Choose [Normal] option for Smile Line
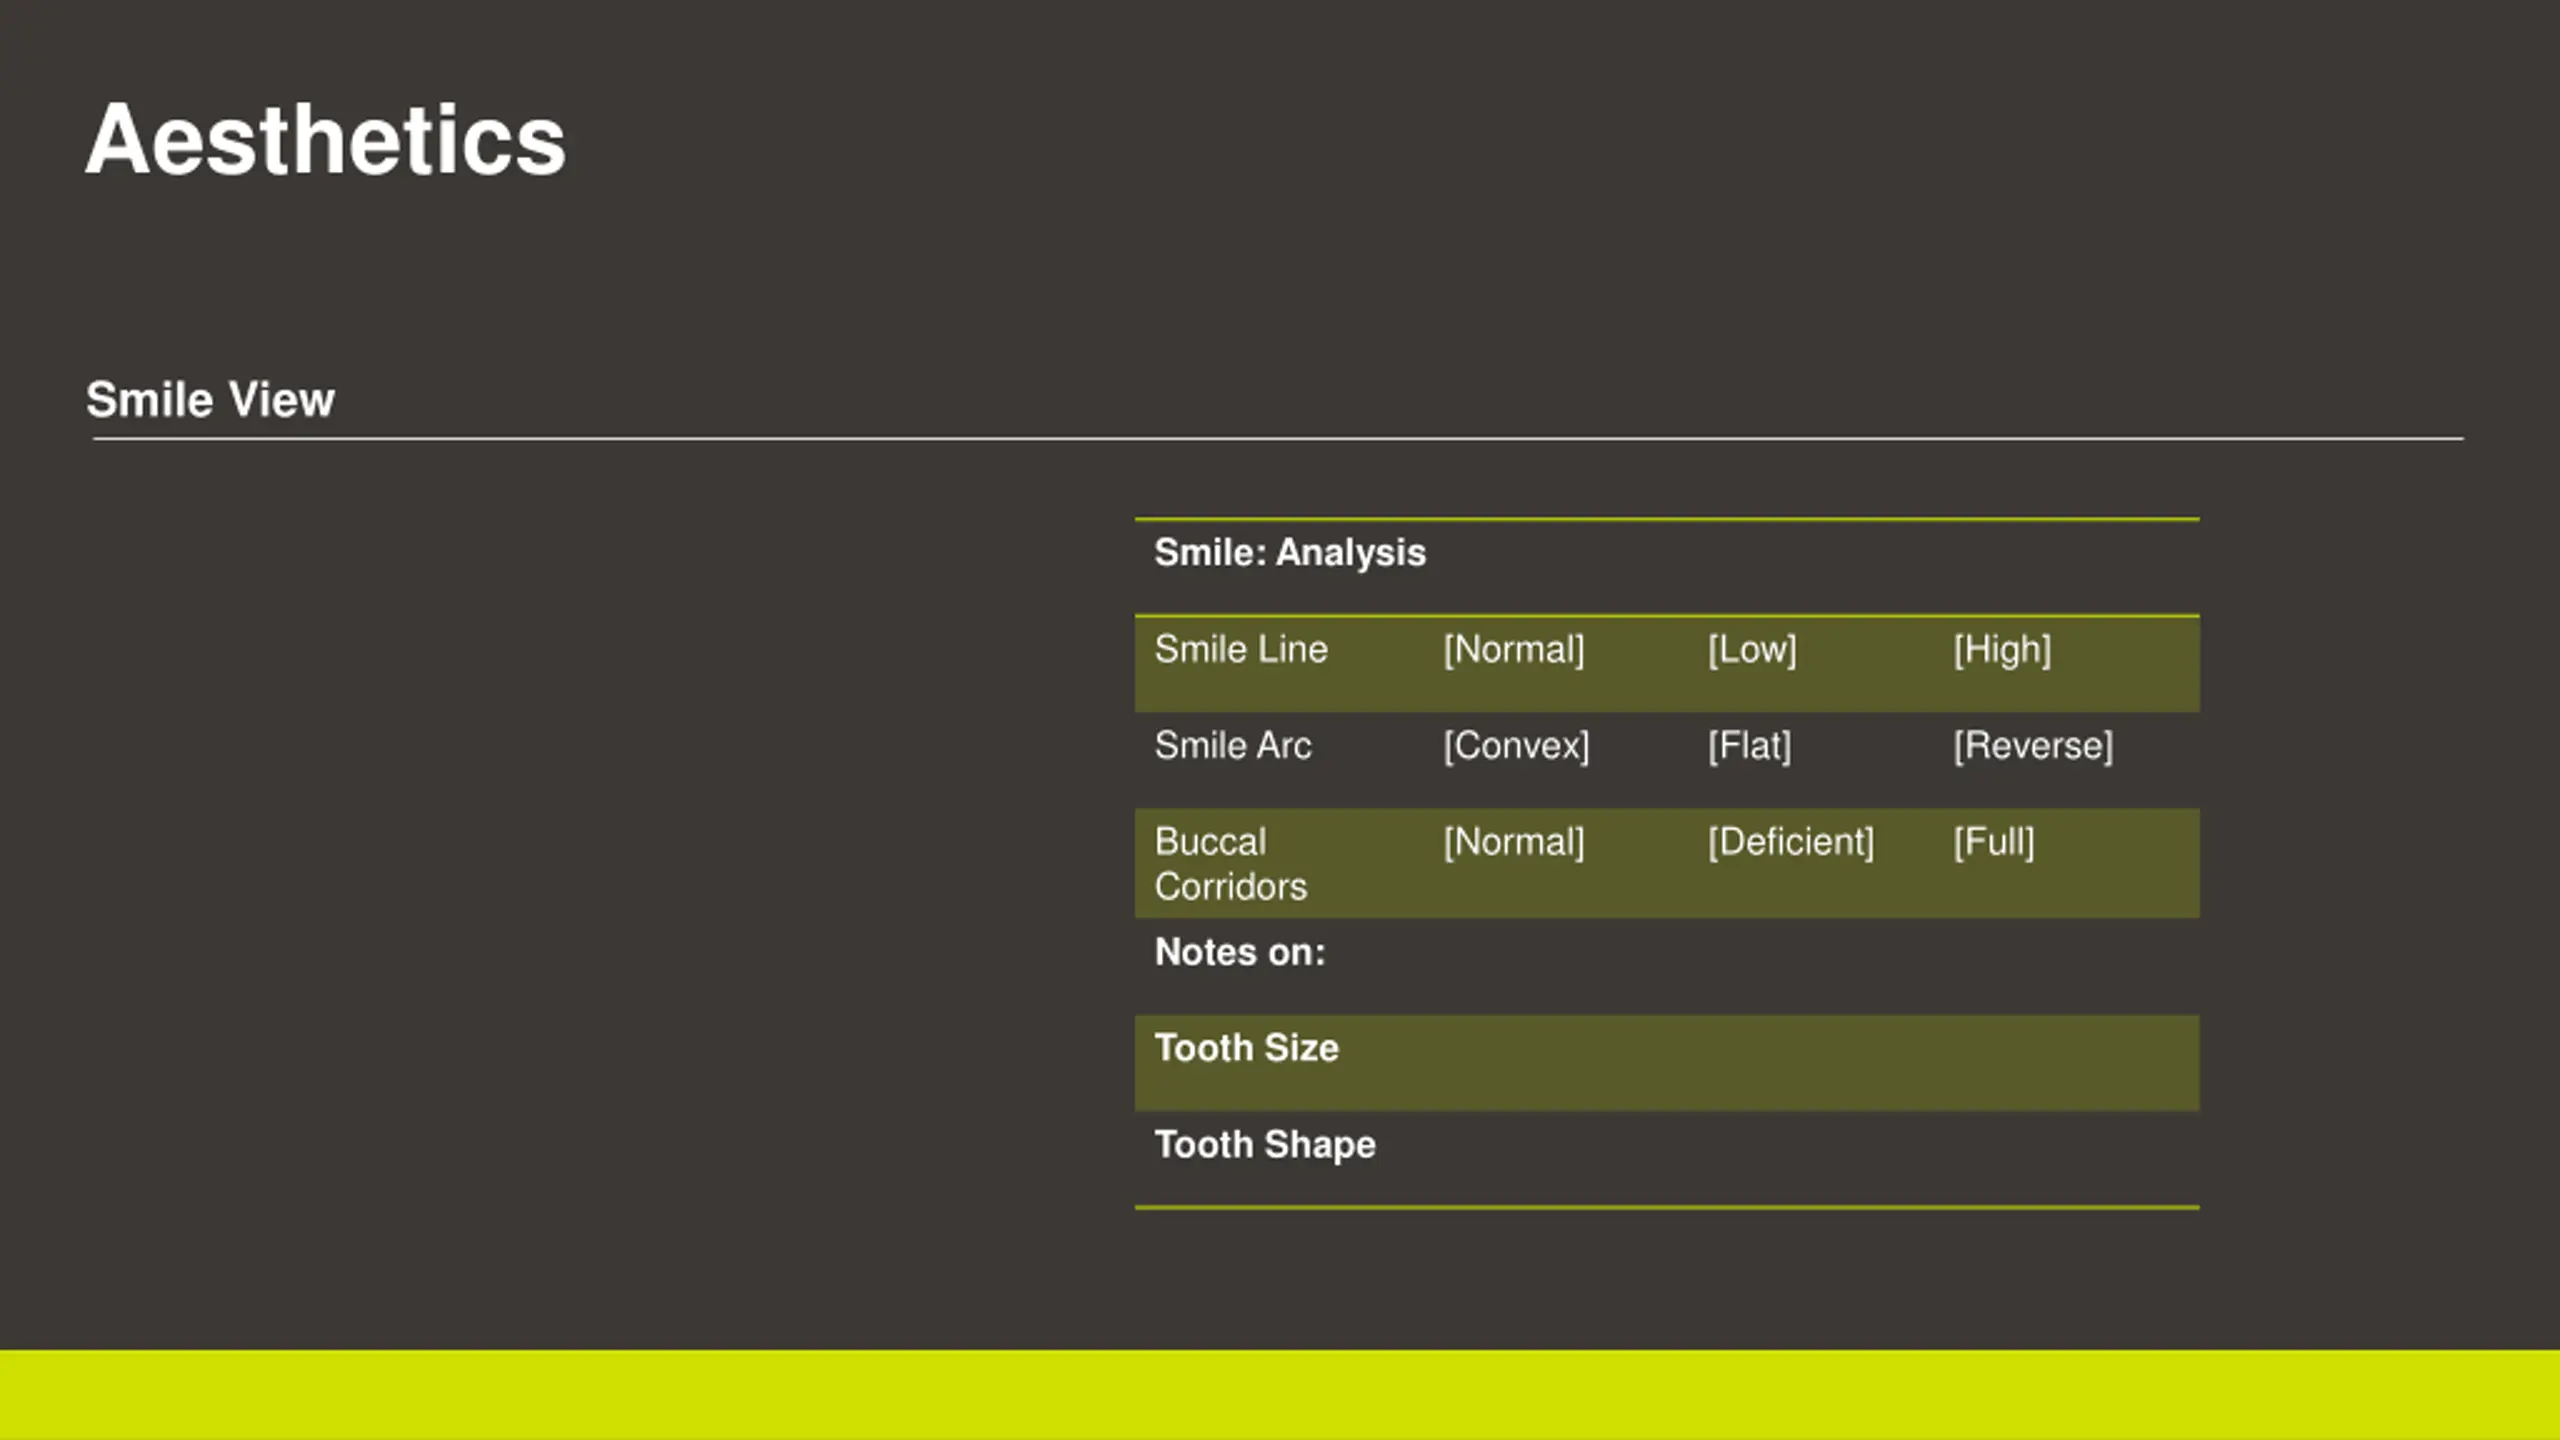Screen dimensions: 2560x1440 tap(1514, 650)
